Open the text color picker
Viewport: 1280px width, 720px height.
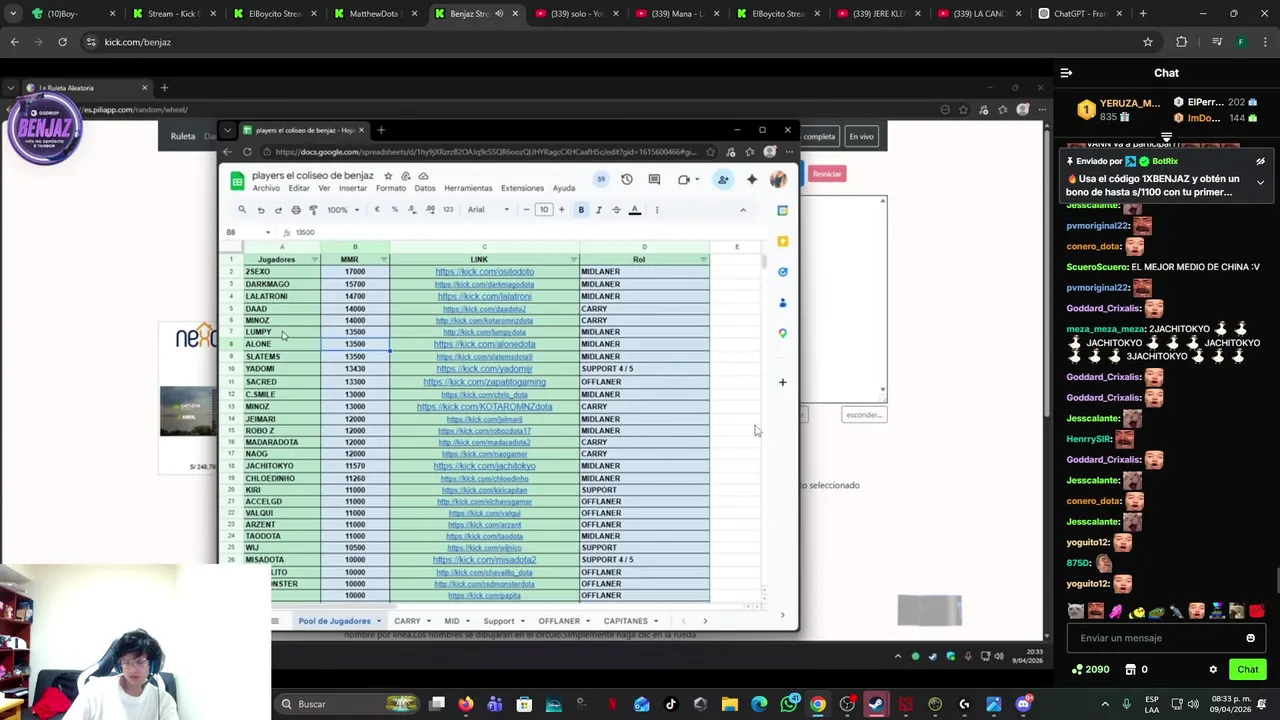click(634, 210)
